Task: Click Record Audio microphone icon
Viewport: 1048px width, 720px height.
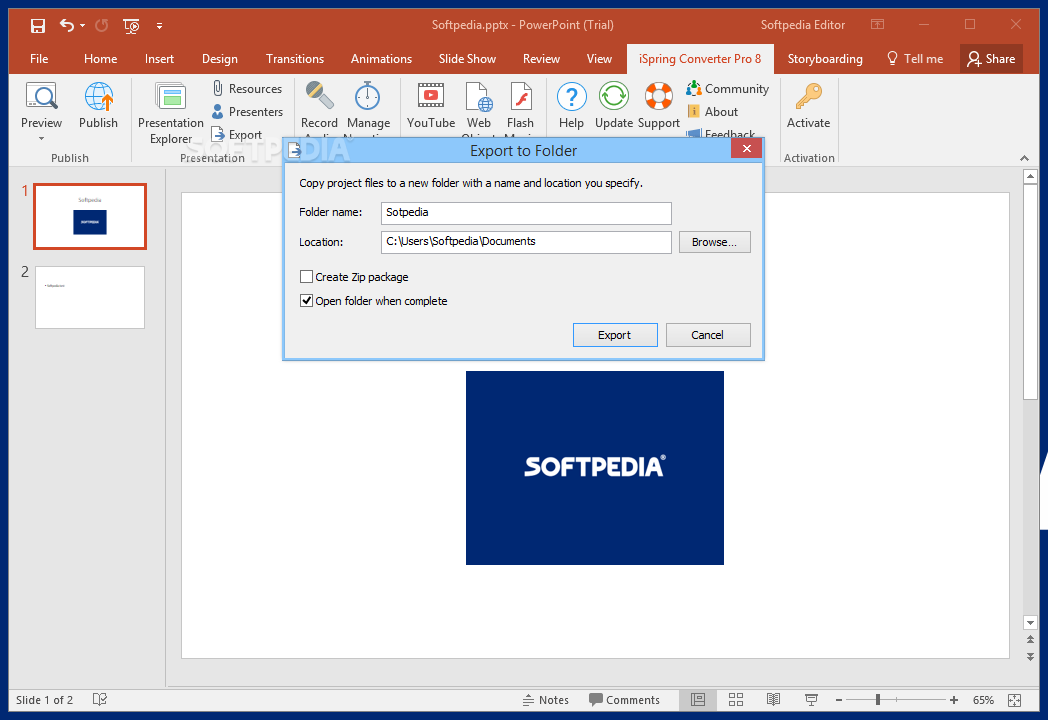Action: click(319, 96)
